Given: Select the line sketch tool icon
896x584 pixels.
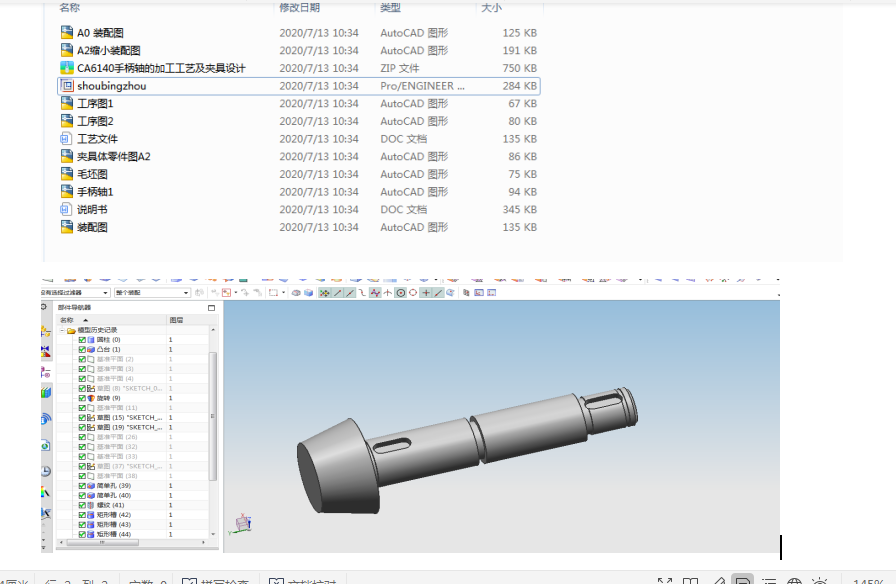Looking at the screenshot, I should pos(338,291).
